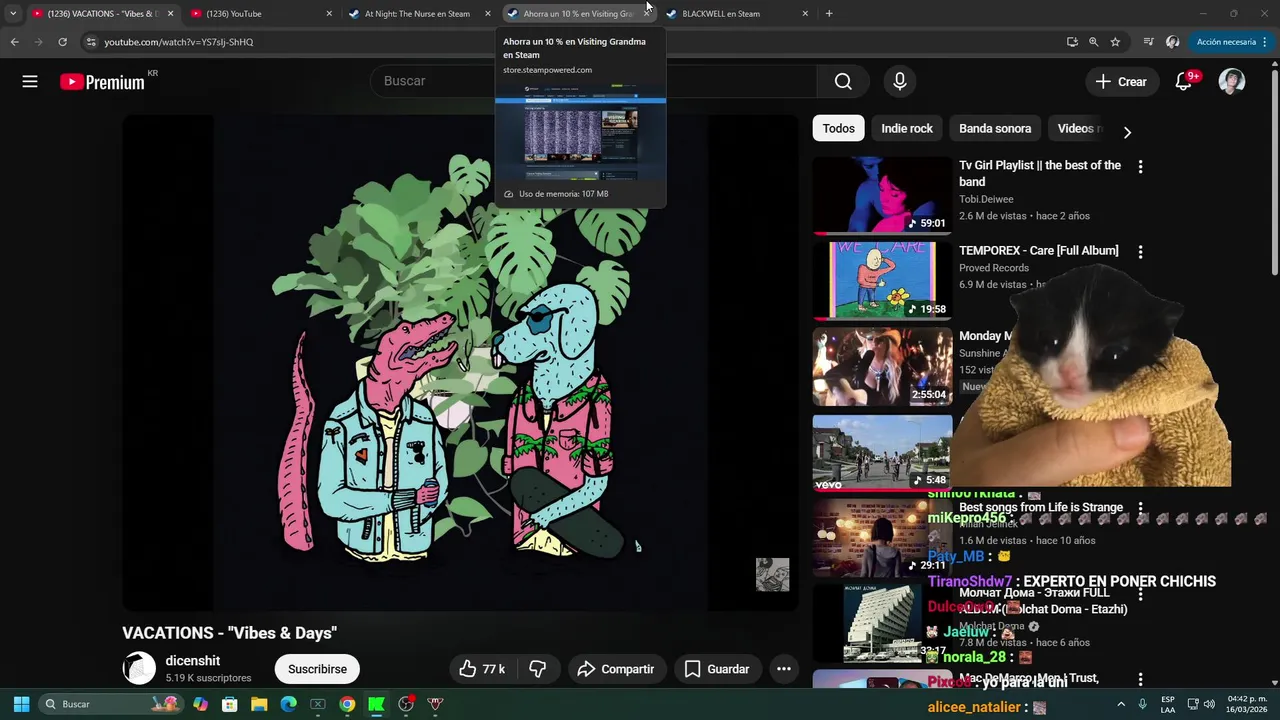Open options for TEMPOREX Care video
The image size is (1280, 720).
click(1140, 252)
